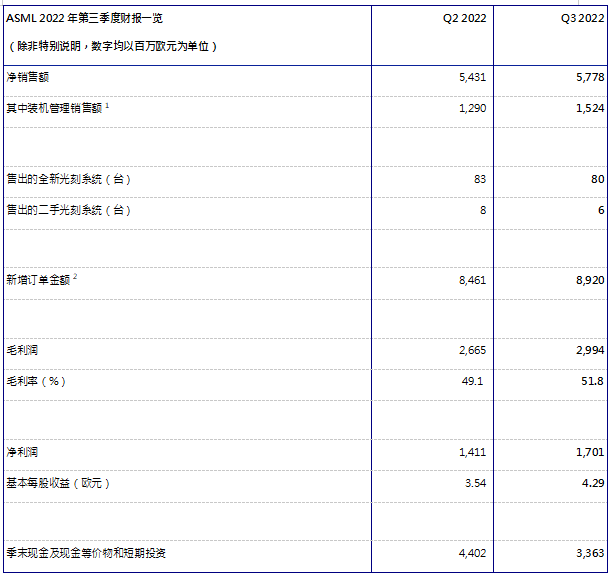Select Q3 net bookings value 8,920
Screen dimensions: 614x574
coord(588,281)
